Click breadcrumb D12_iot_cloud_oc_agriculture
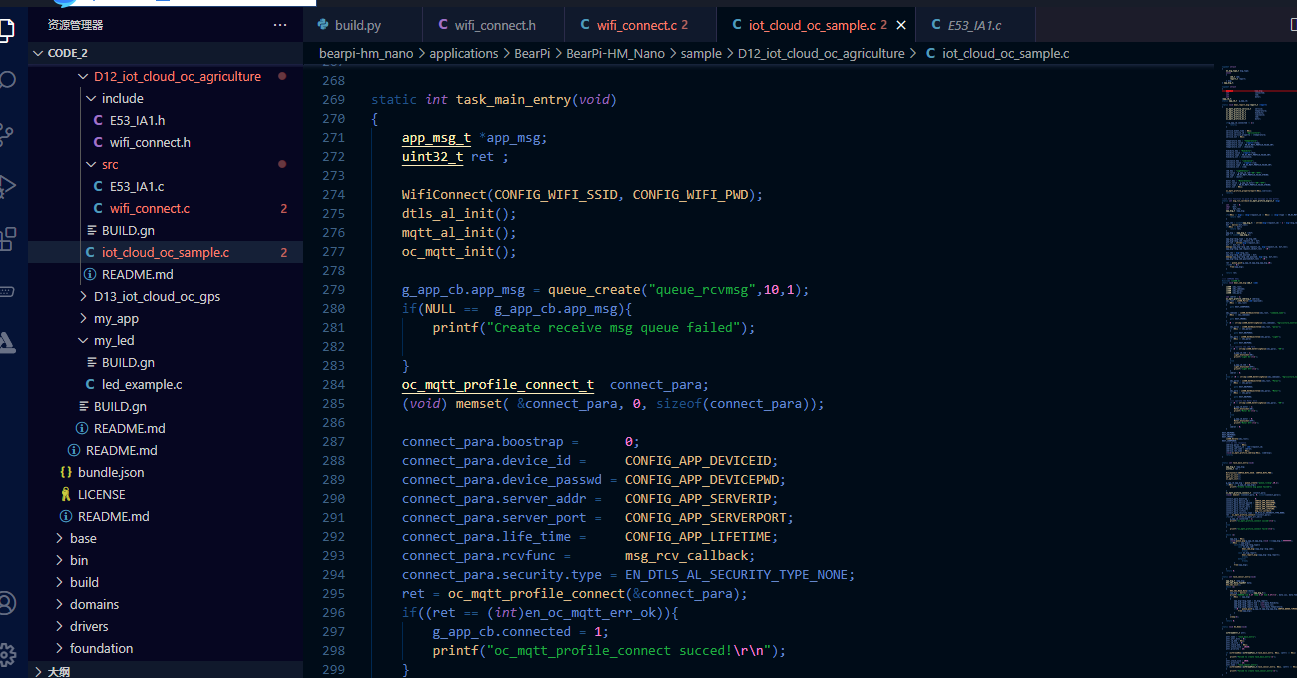The width and height of the screenshot is (1297, 678). coord(821,53)
